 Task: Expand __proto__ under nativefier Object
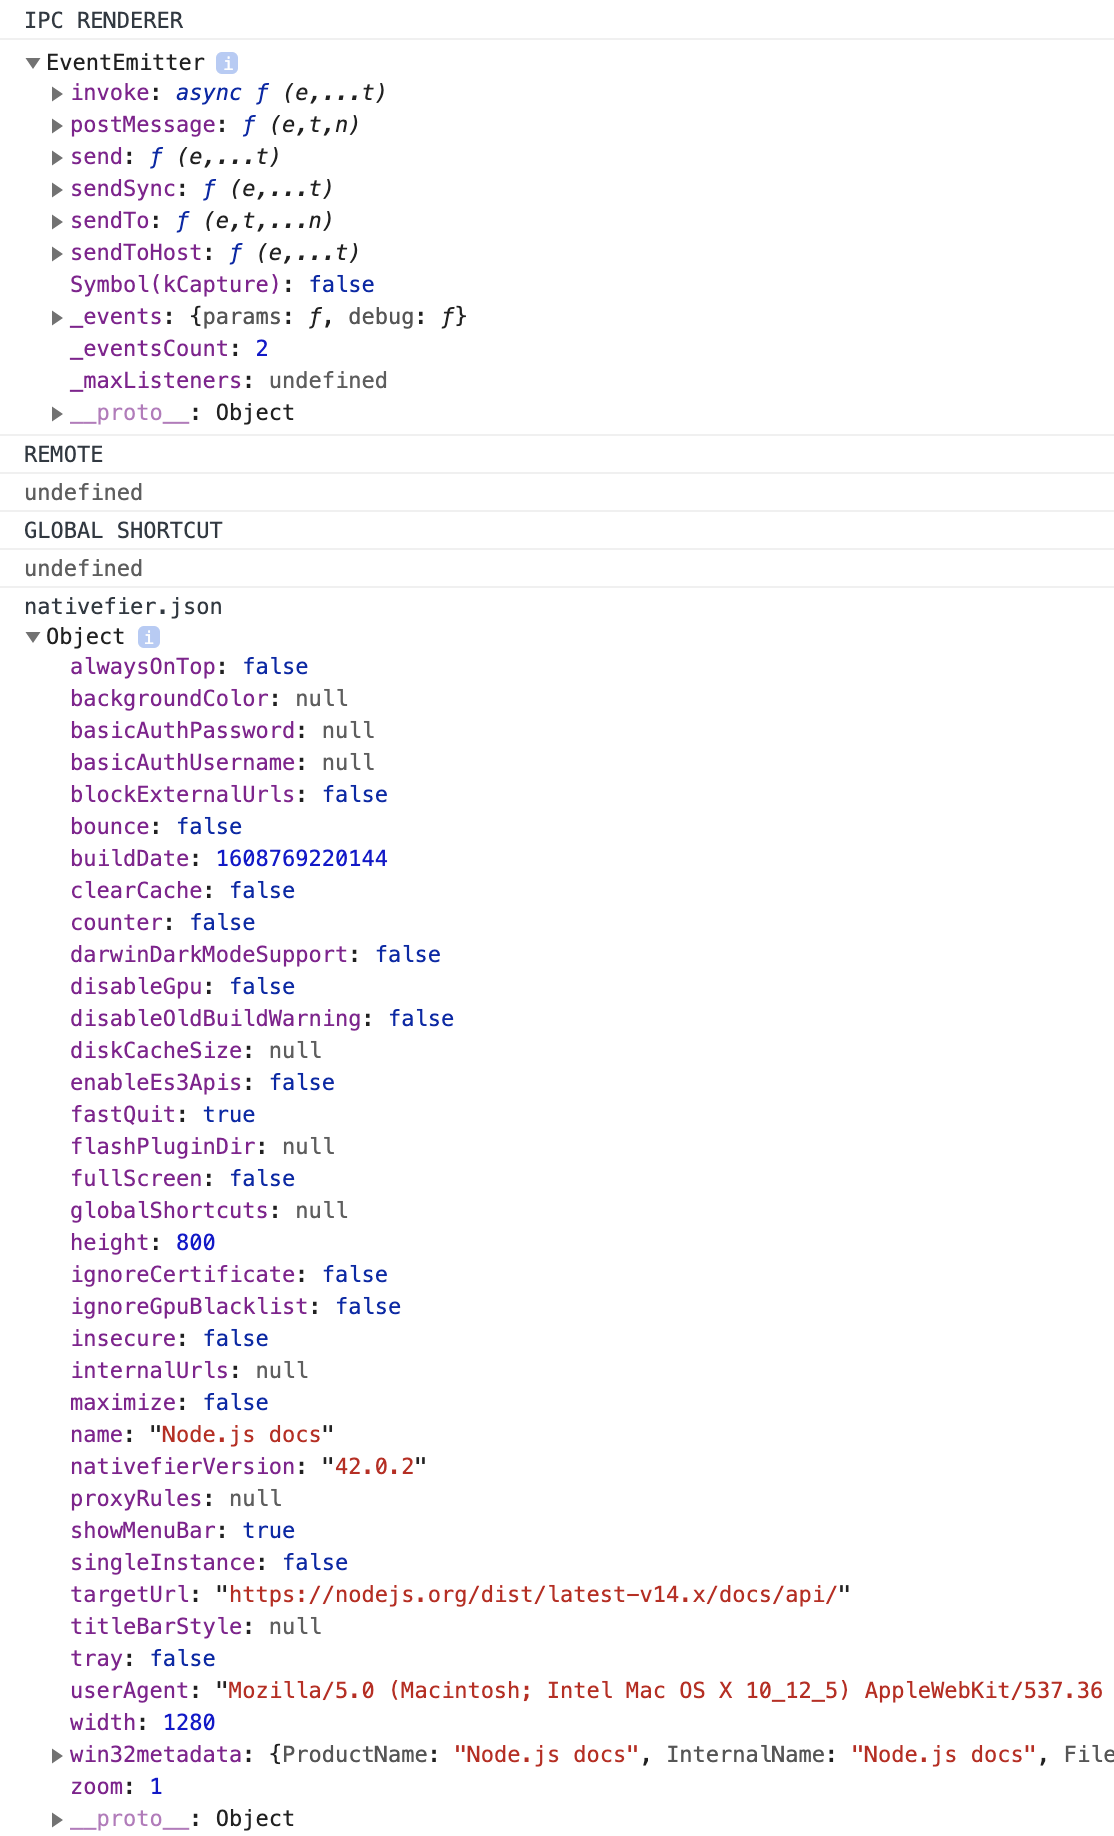point(57,1820)
